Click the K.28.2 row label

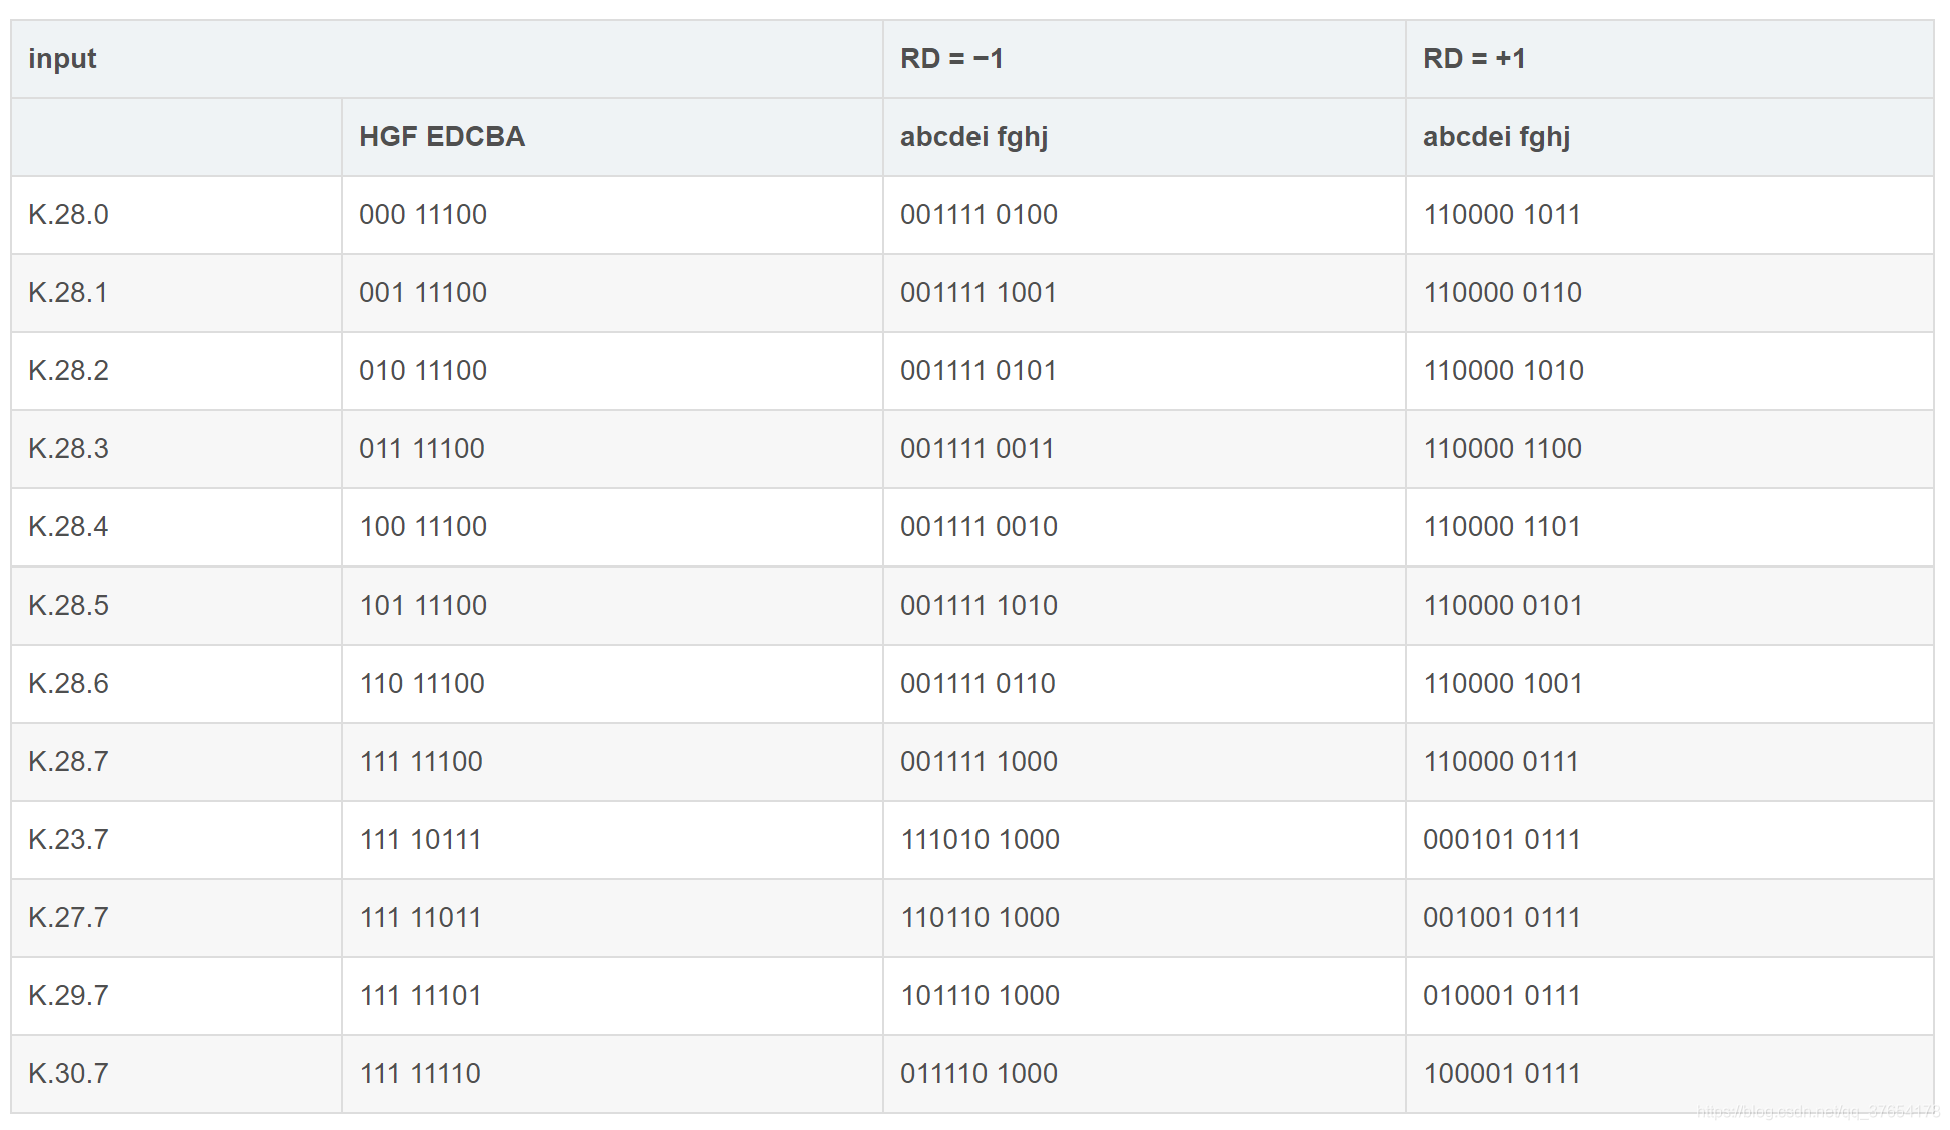coord(68,371)
